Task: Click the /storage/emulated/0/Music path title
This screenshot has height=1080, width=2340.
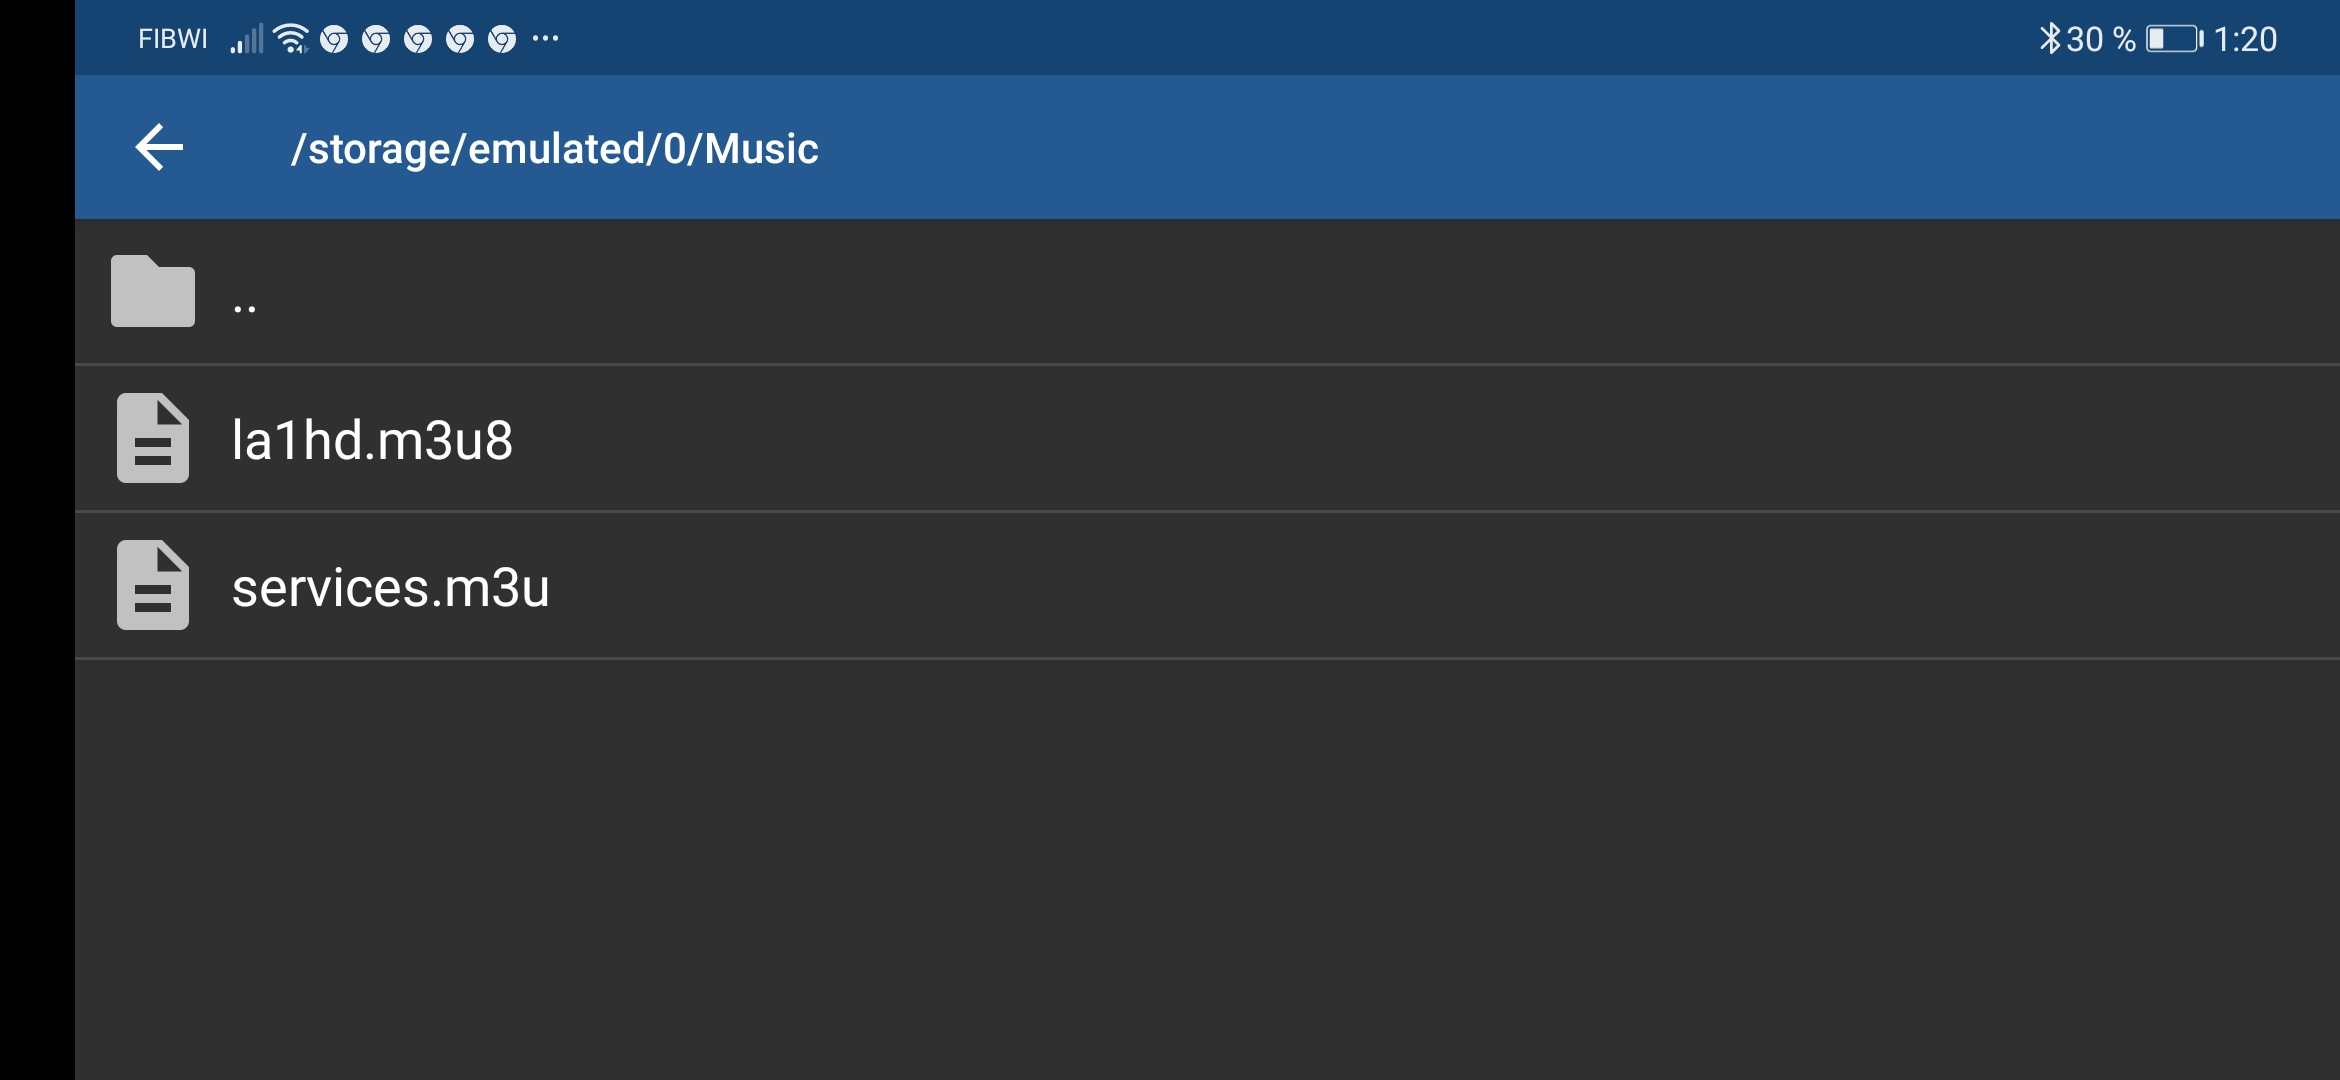Action: pyautogui.click(x=554, y=149)
